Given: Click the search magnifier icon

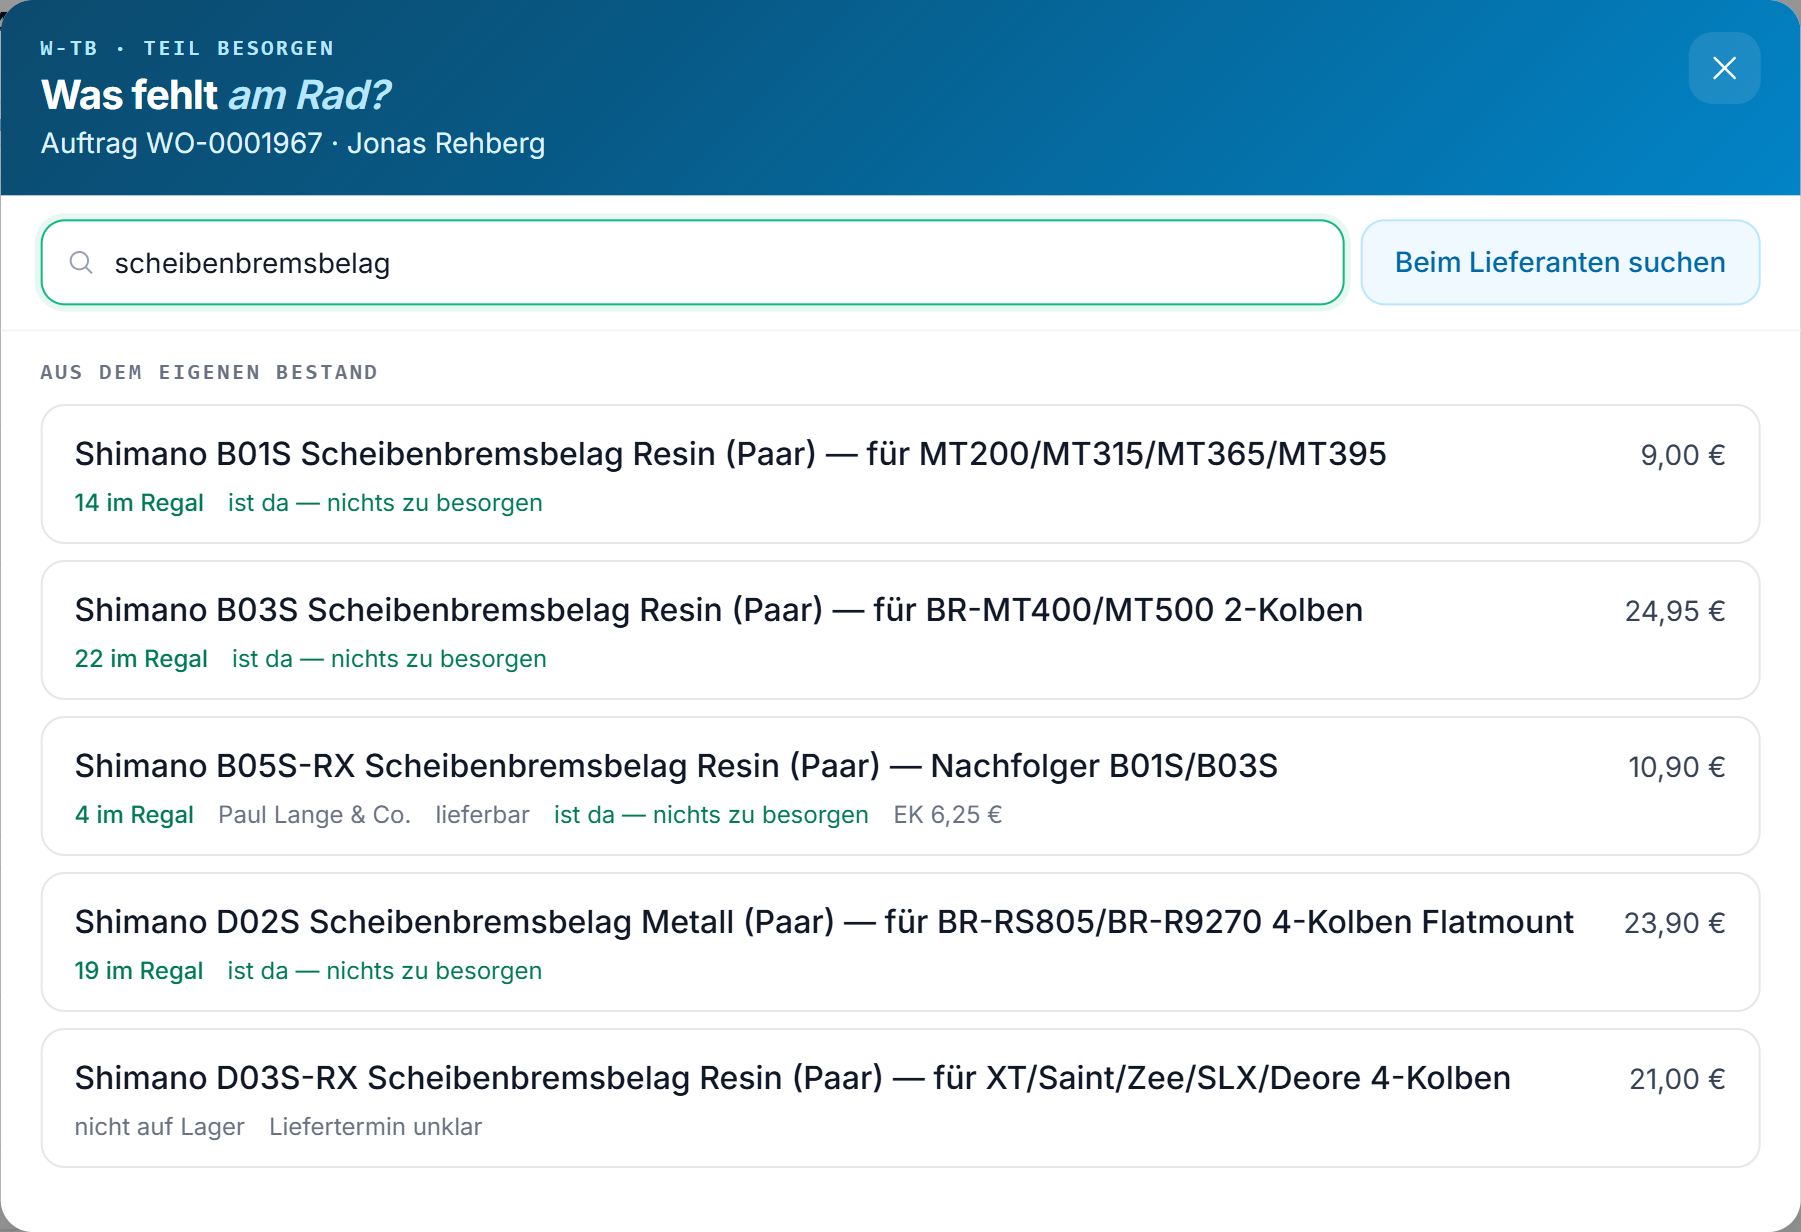Looking at the screenshot, I should pos(81,263).
